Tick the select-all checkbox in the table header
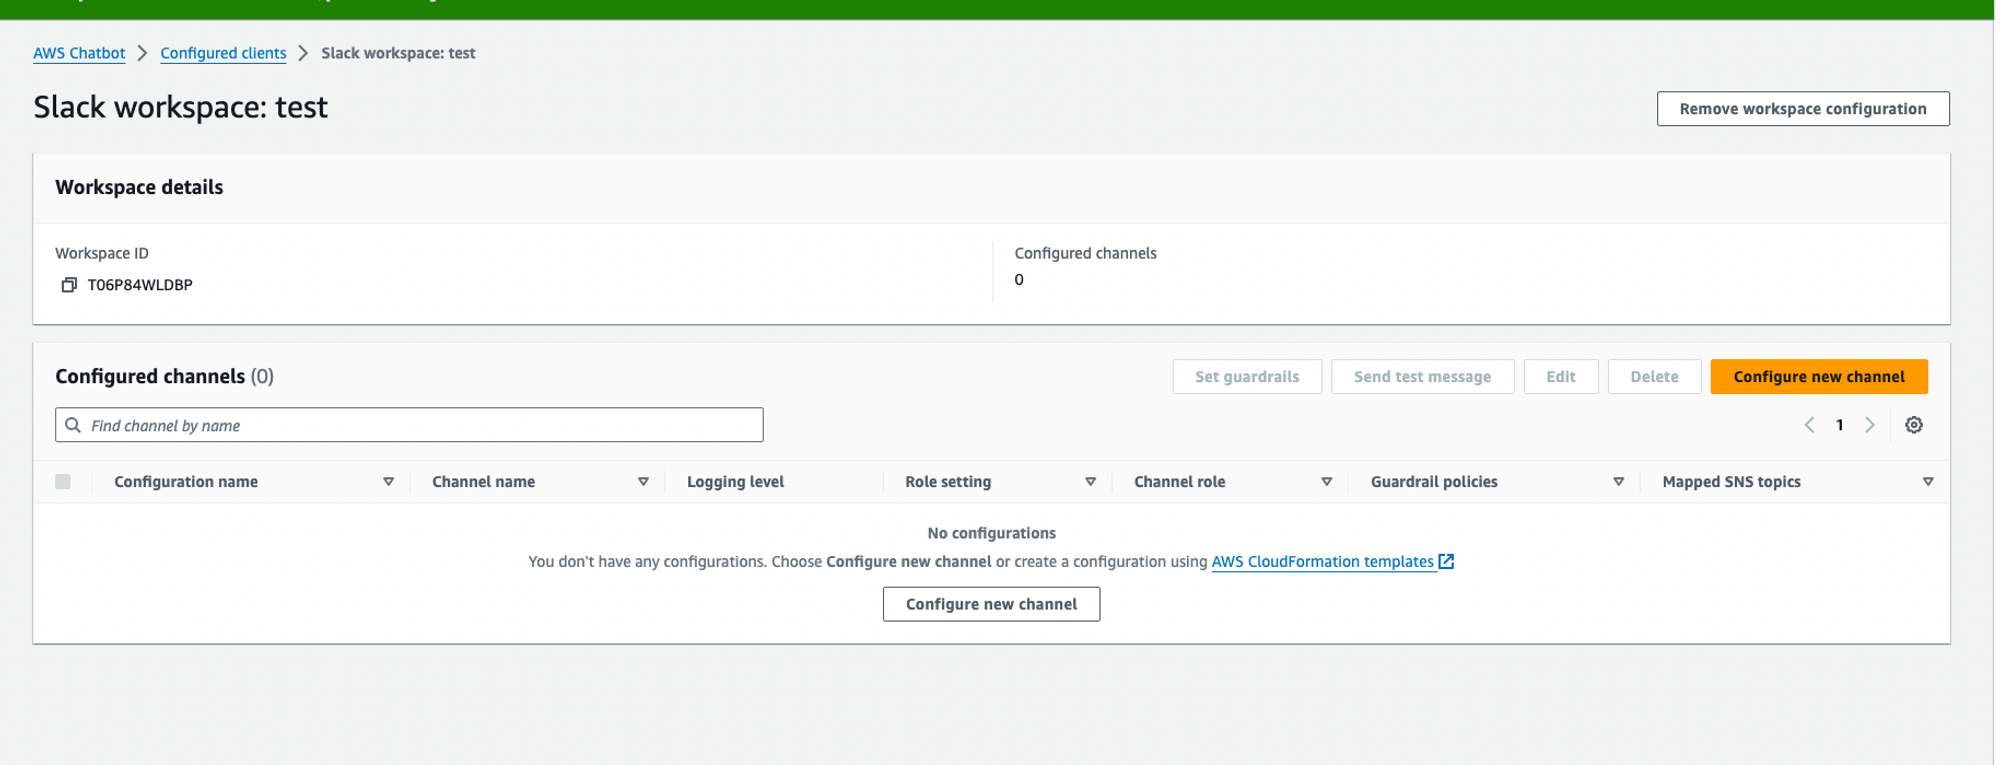This screenshot has width=2000, height=765. click(63, 482)
